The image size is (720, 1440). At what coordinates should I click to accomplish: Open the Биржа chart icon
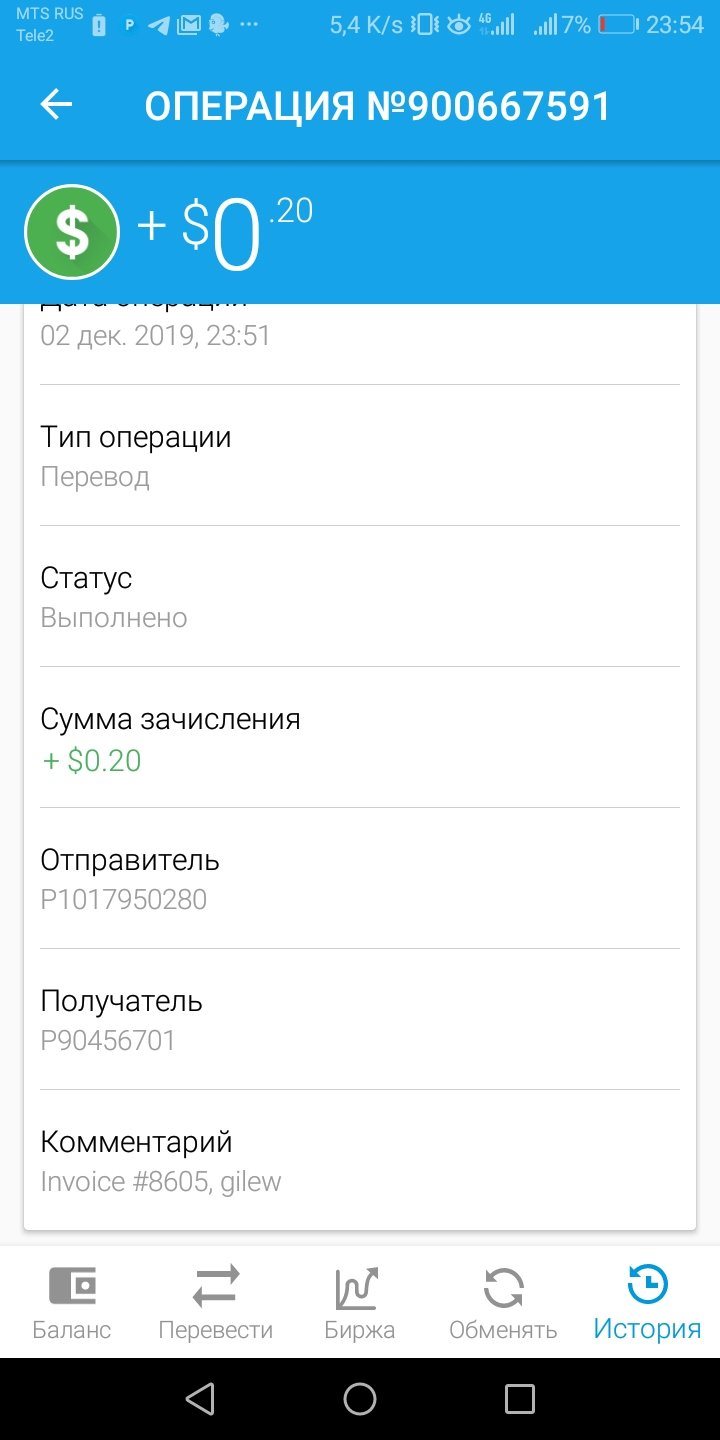tap(358, 1288)
